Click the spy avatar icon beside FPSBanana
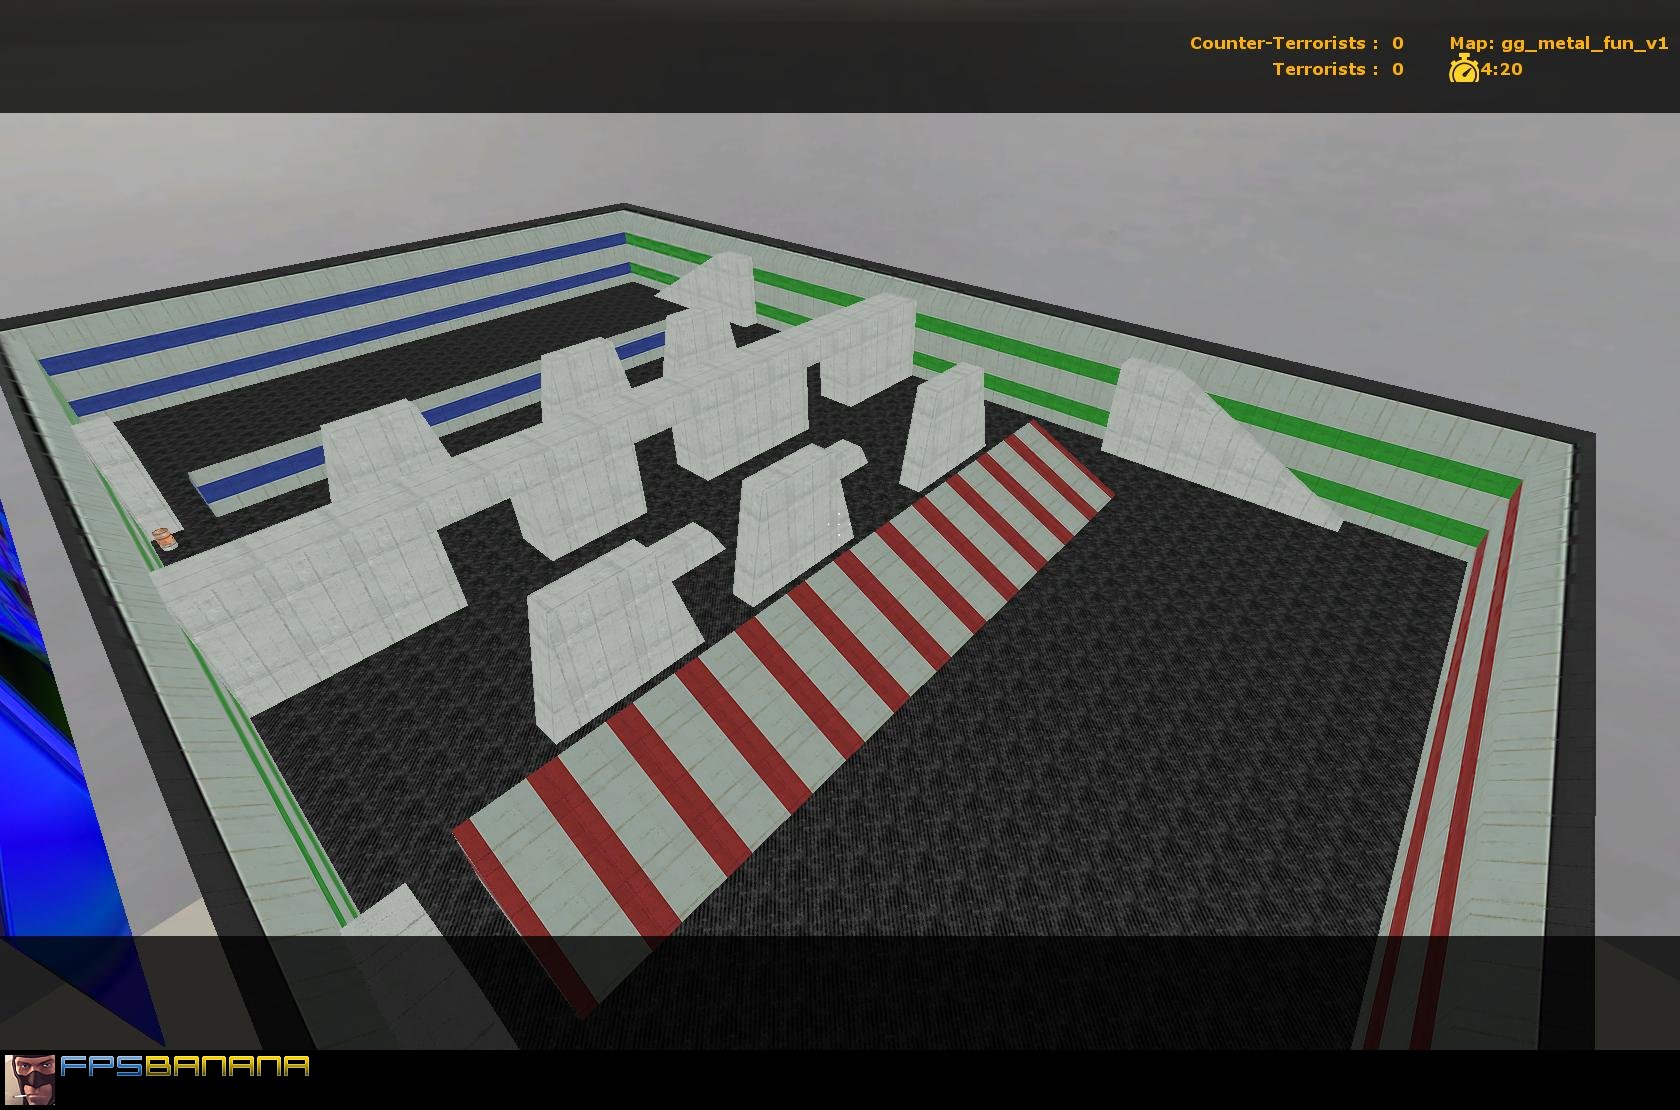Viewport: 1680px width, 1110px height. point(29,1079)
